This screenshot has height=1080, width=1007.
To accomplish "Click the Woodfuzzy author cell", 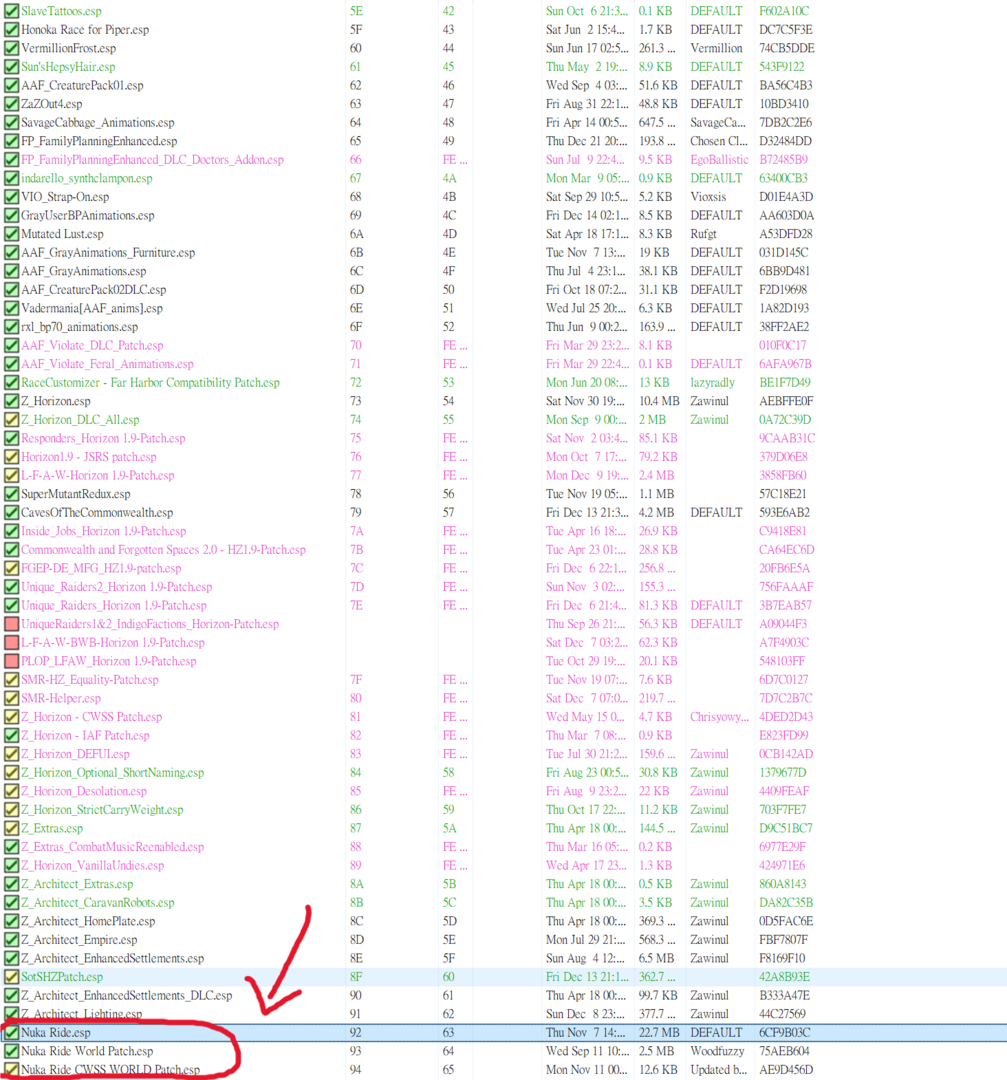I will [x=718, y=1052].
